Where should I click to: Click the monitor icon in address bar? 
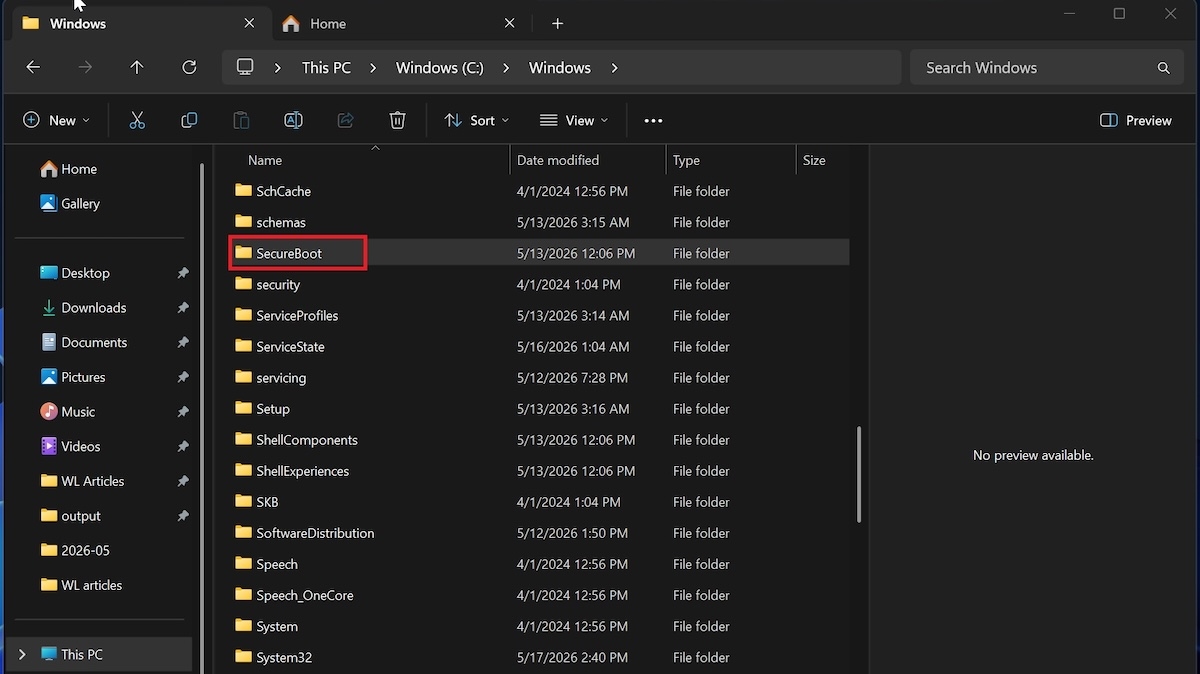[245, 67]
